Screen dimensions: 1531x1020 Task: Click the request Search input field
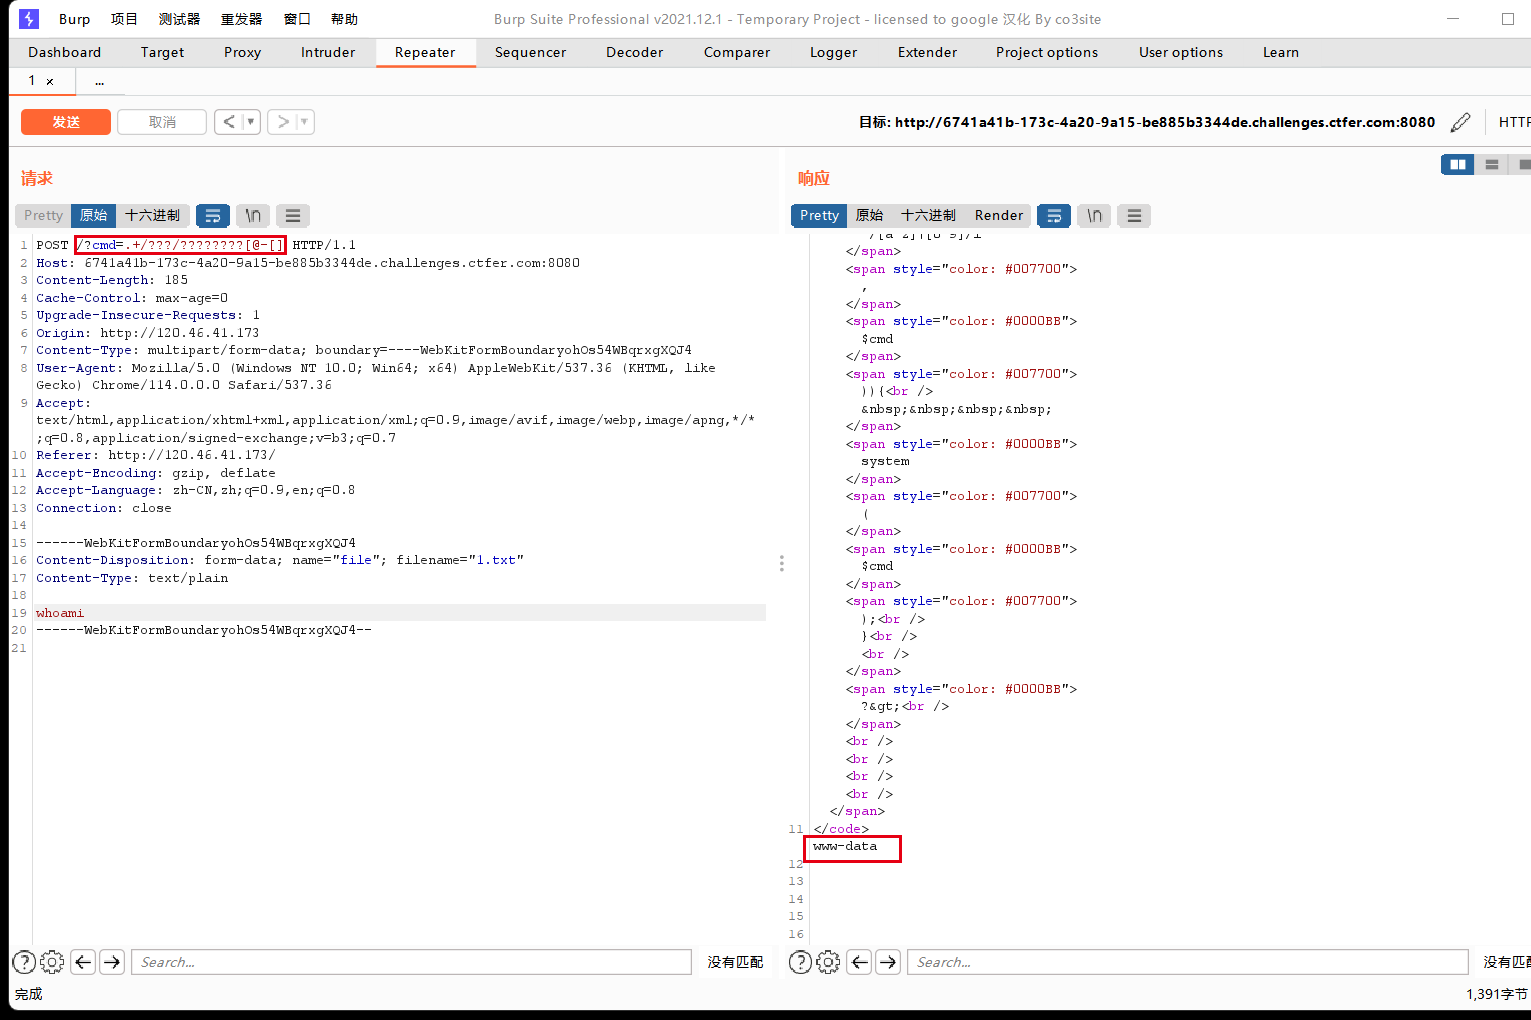(411, 962)
